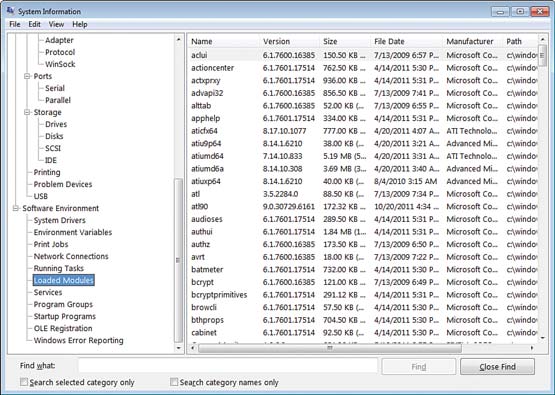The width and height of the screenshot is (555, 395).
Task: Select the atiumd64 module row
Action: 362,156
